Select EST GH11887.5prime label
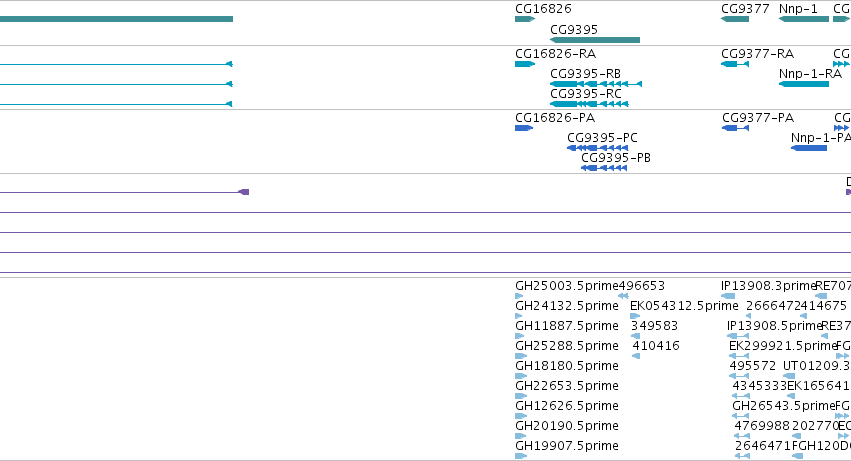Viewport: 851px width, 461px height. pyautogui.click(x=567, y=326)
